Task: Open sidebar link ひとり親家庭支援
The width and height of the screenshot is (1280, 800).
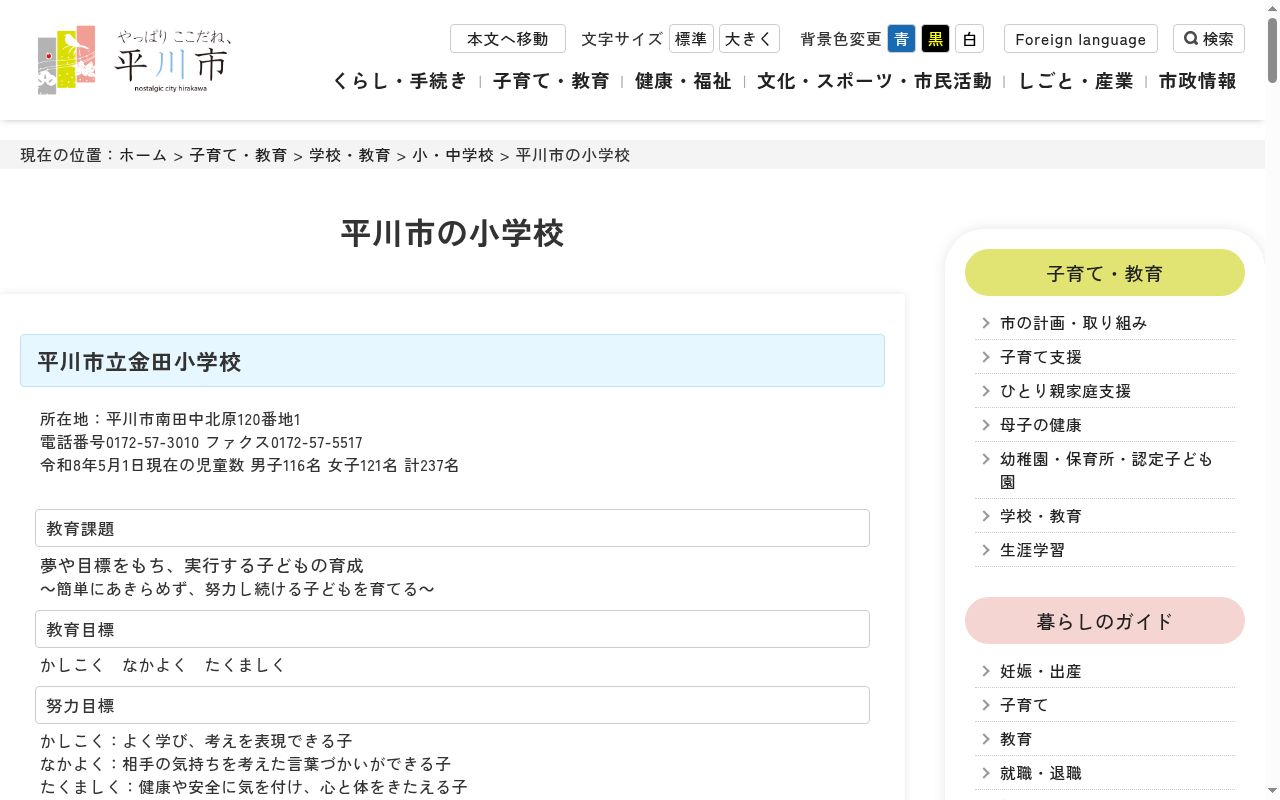Action: (1065, 391)
